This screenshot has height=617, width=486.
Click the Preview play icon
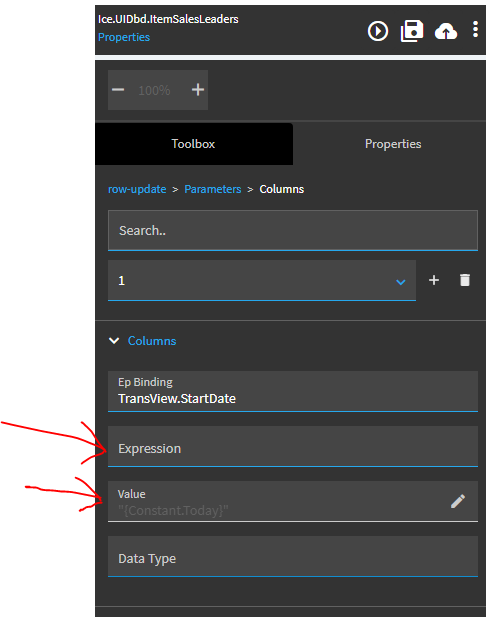click(378, 31)
